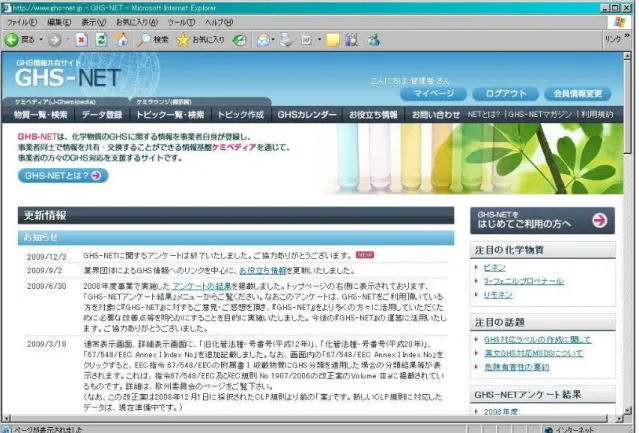The image size is (639, 433).
Task: Open Favorites star icon (お気に入り)
Action: (183, 40)
